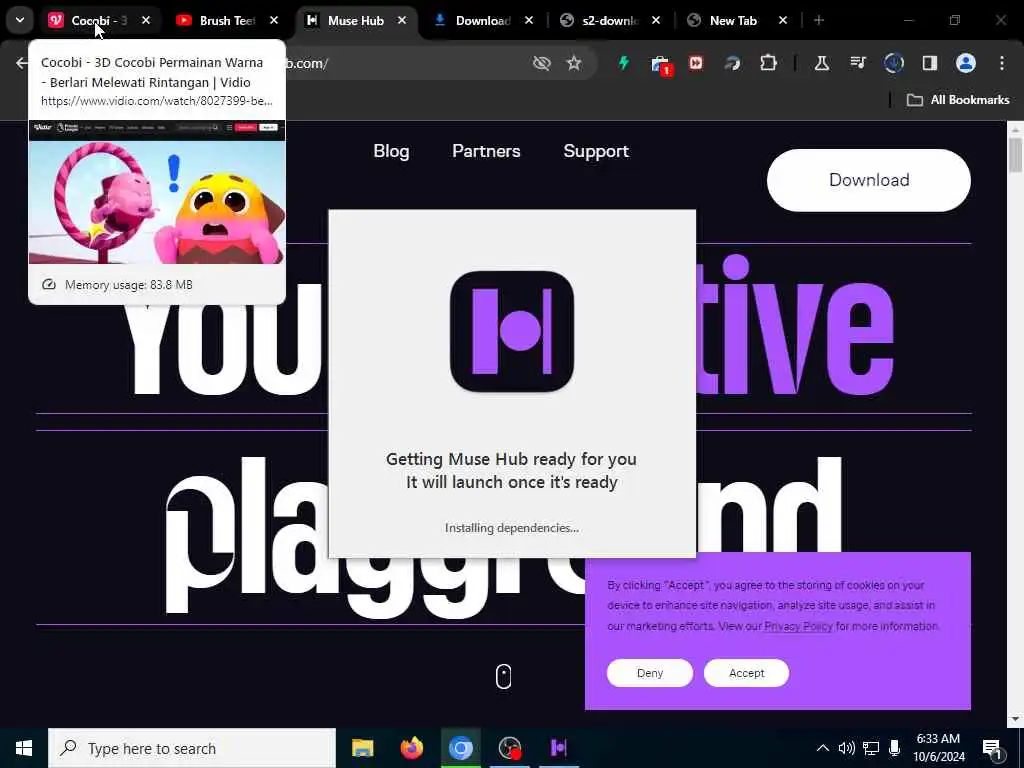Click the 'Memory usage: 83.8 MB' text
The width and height of the screenshot is (1024, 768).
(x=129, y=285)
